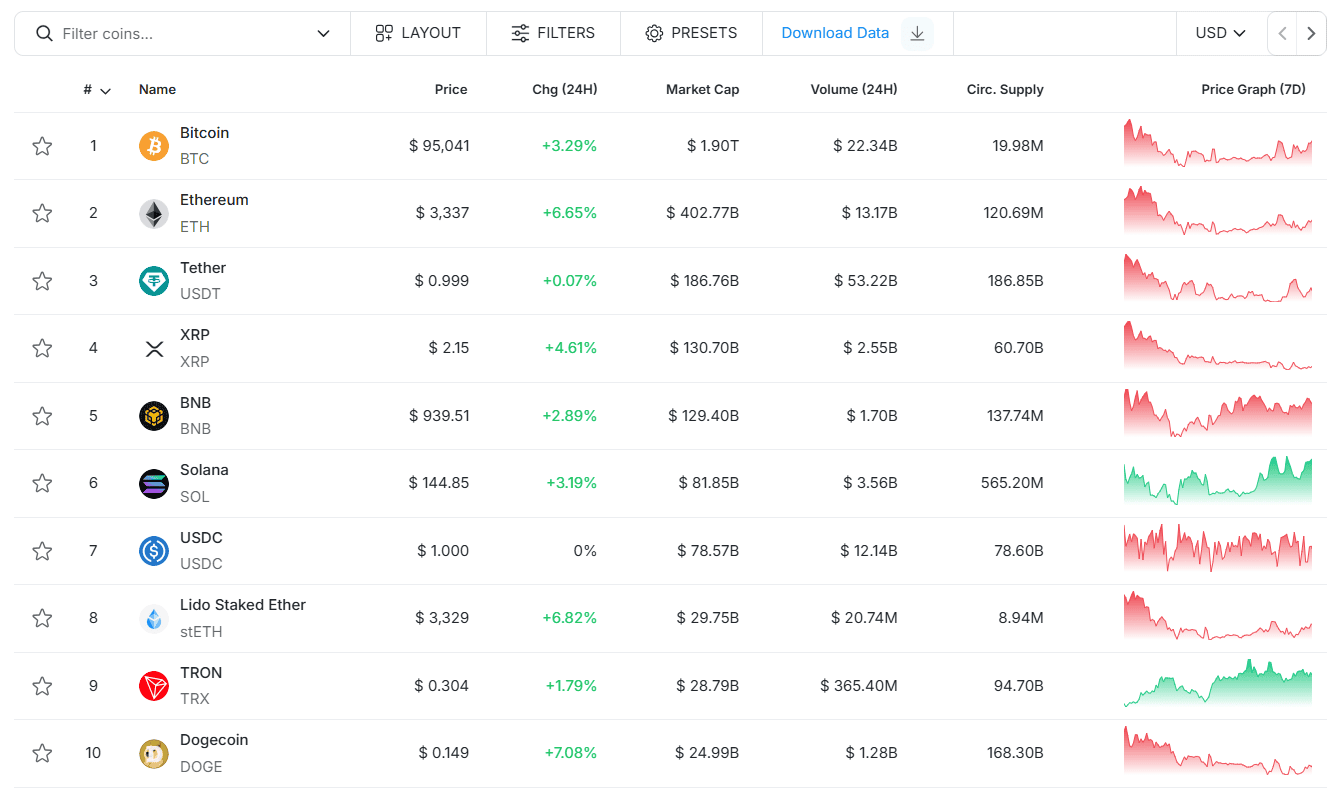View Solana's 7-day price graph

(x=1217, y=482)
